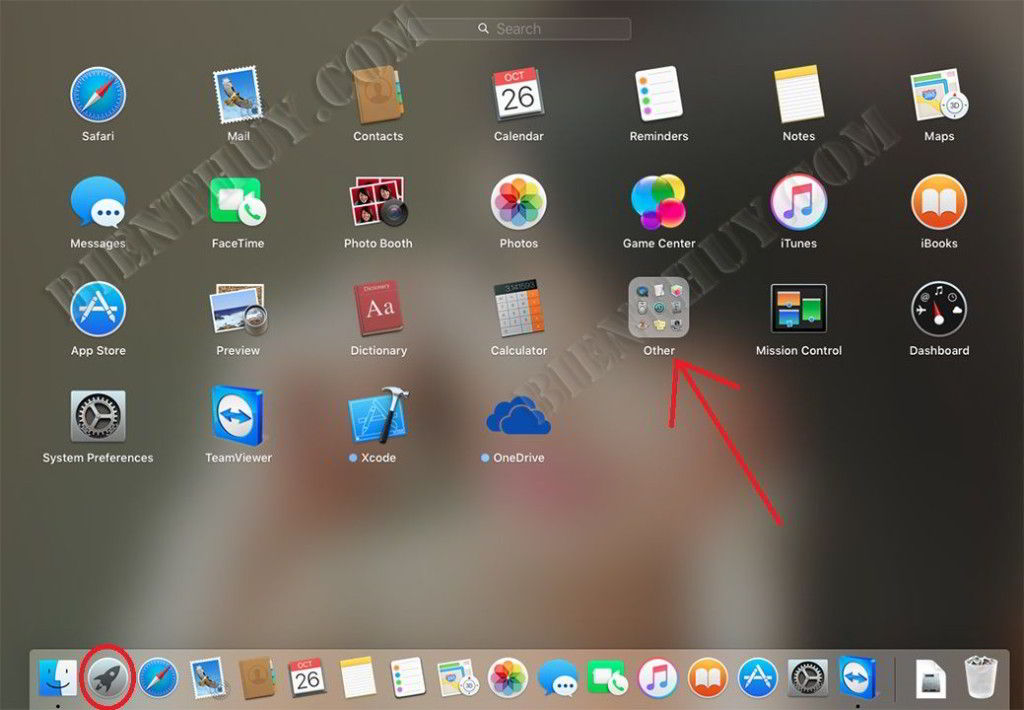Open the Trash in the Dock
1024x710 pixels.
(x=980, y=678)
